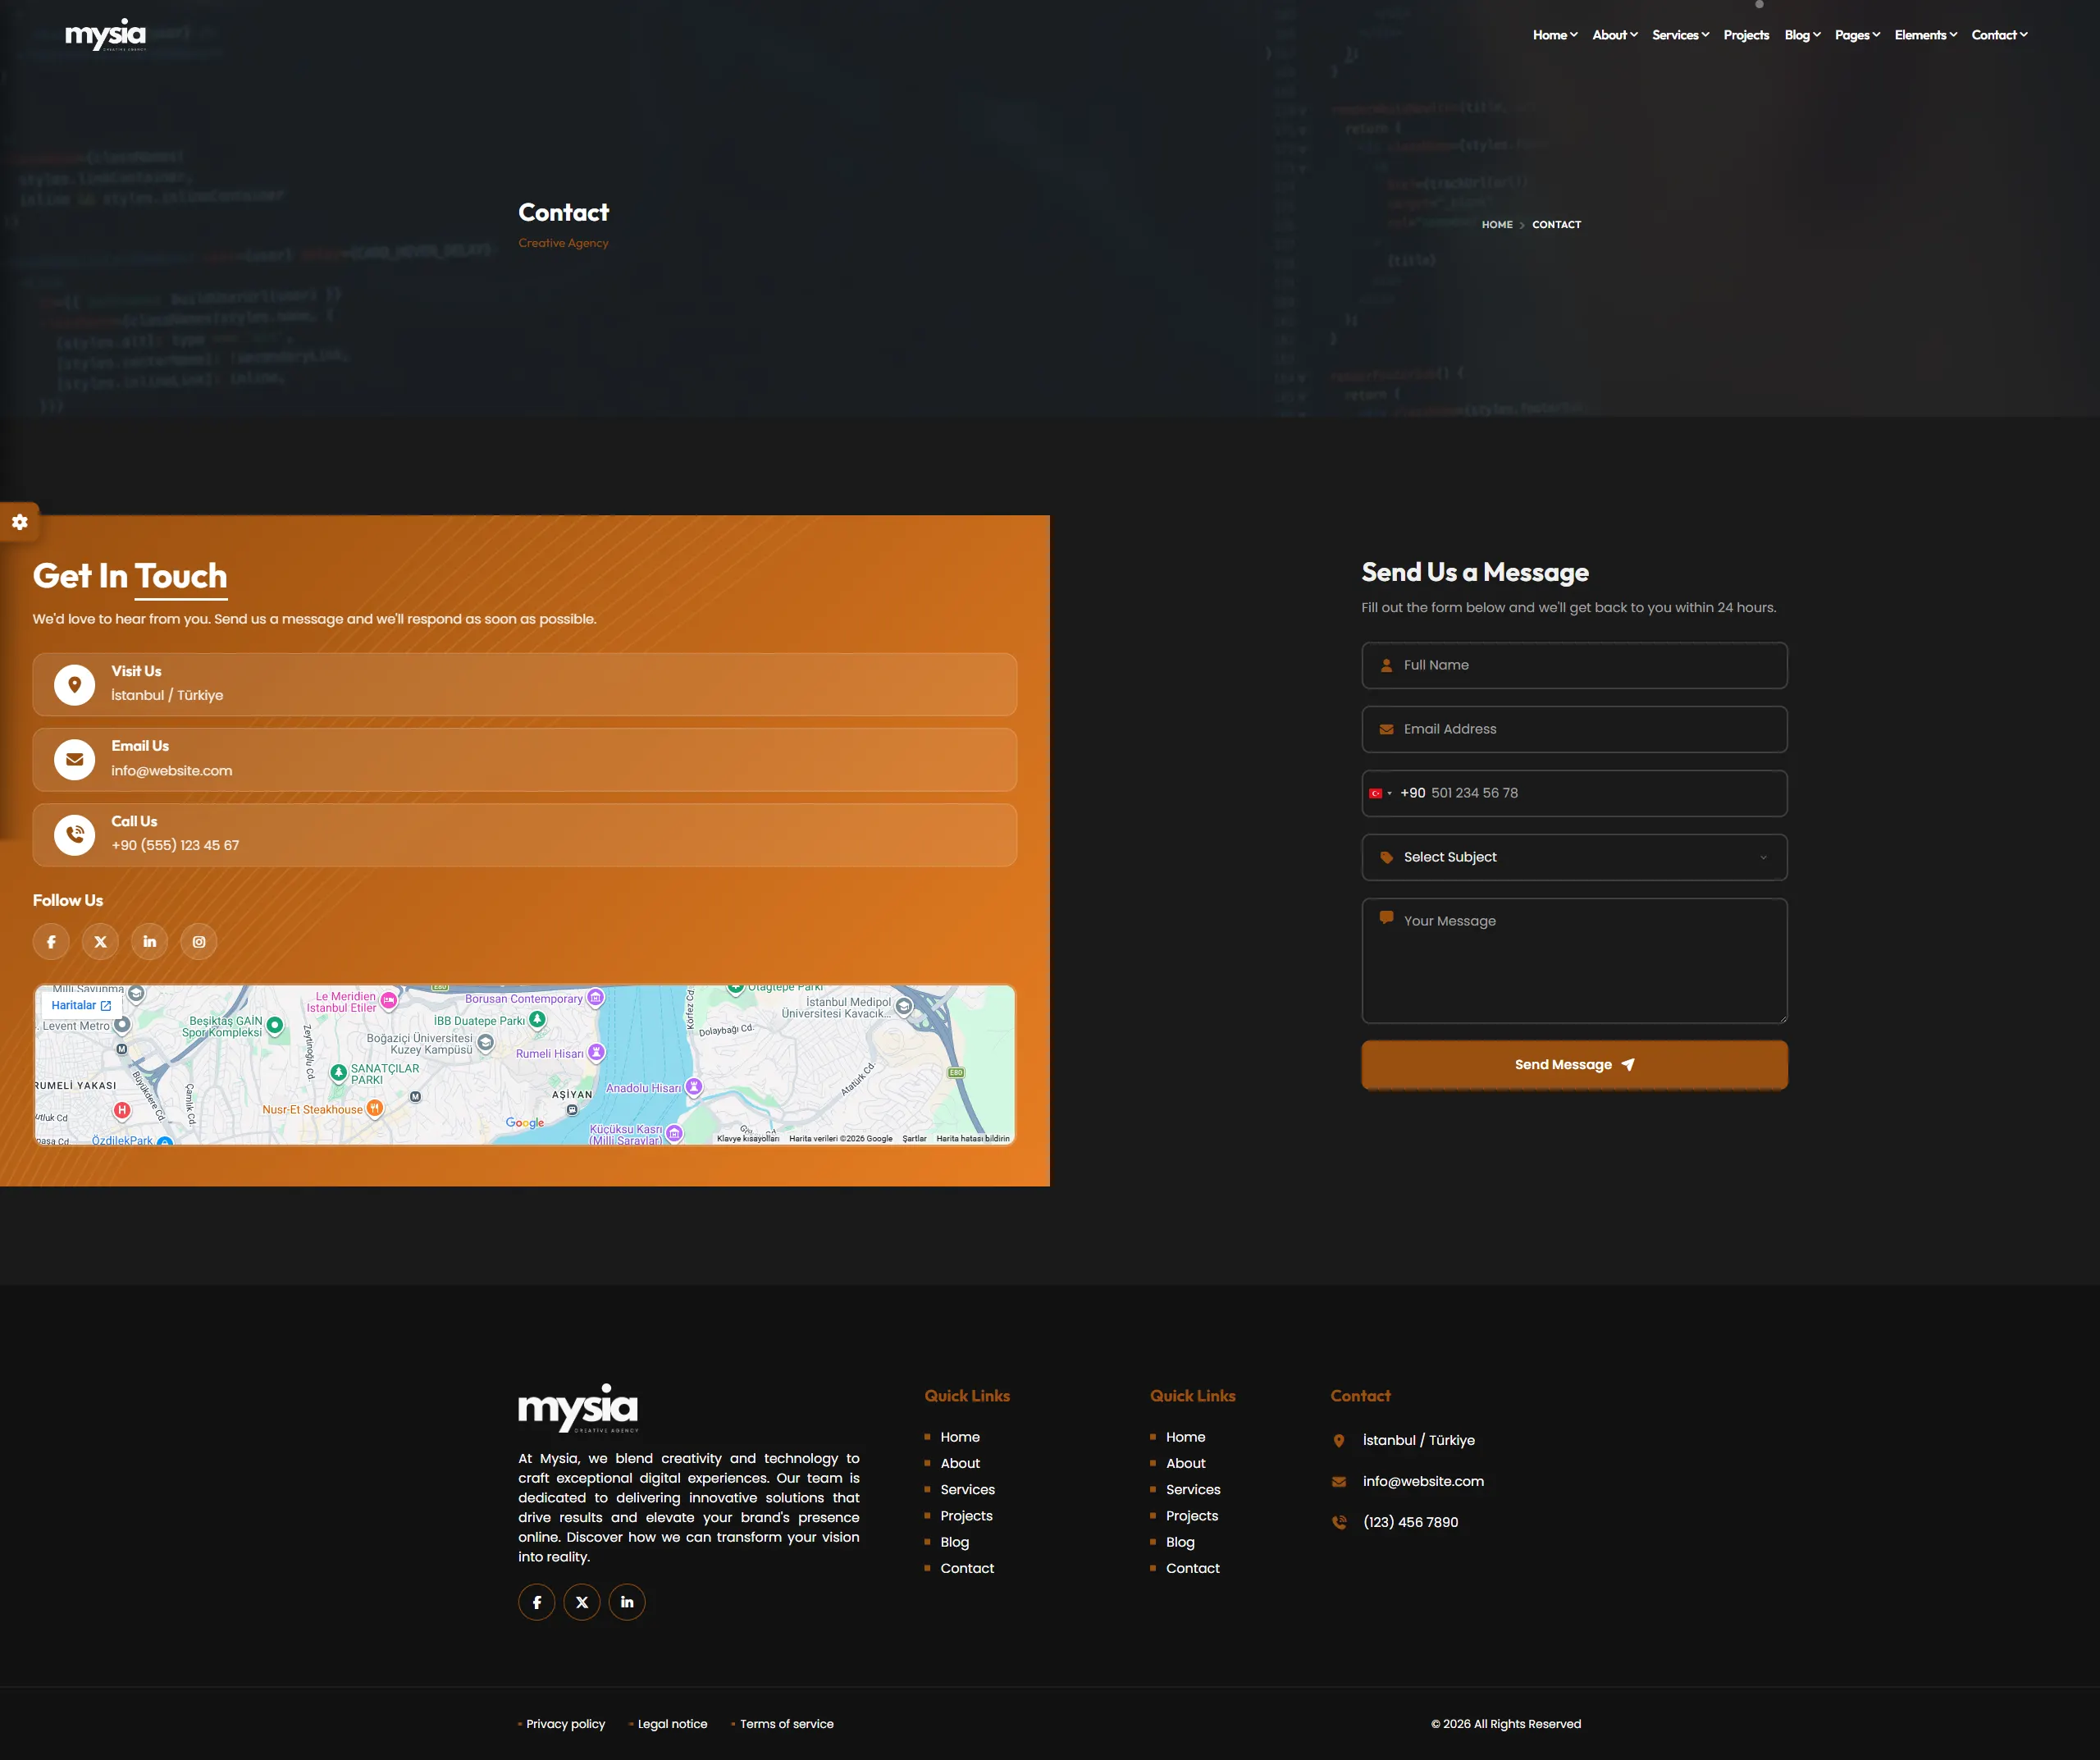Viewport: 2100px width, 1760px height.
Task: Click the Full Name input field
Action: (1574, 665)
